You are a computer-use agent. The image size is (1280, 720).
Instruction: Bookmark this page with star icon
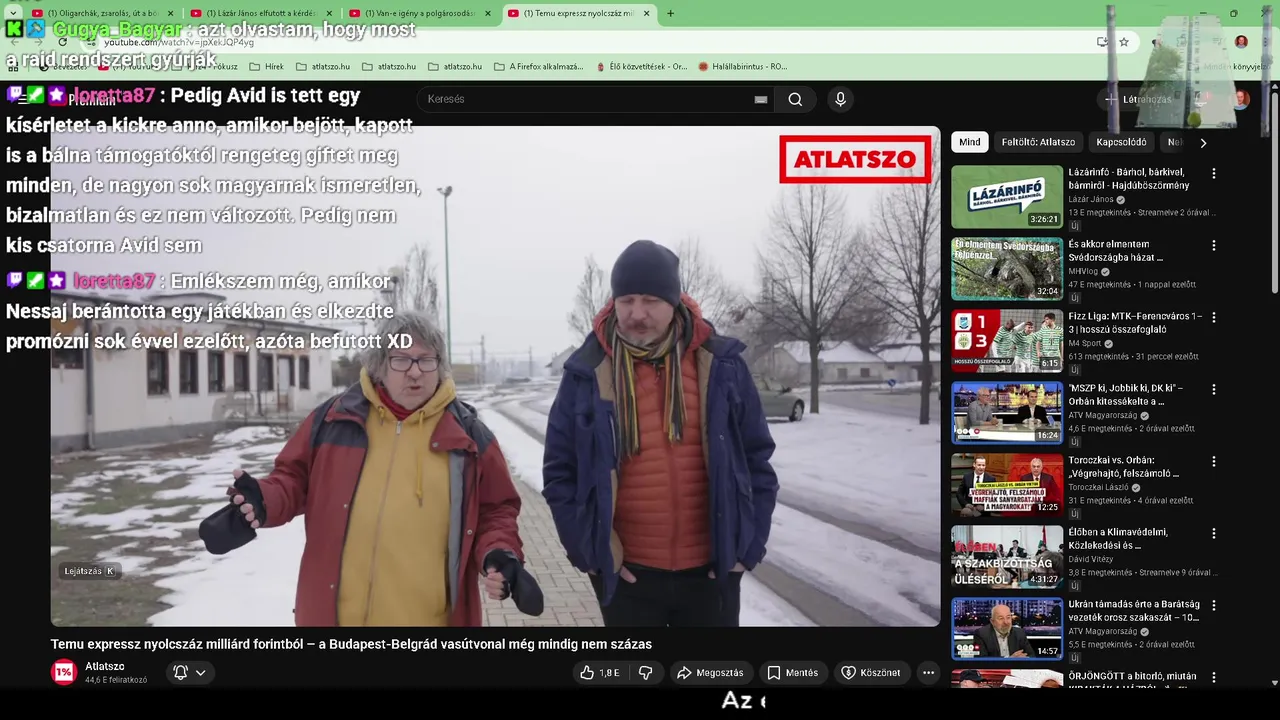[x=1124, y=42]
